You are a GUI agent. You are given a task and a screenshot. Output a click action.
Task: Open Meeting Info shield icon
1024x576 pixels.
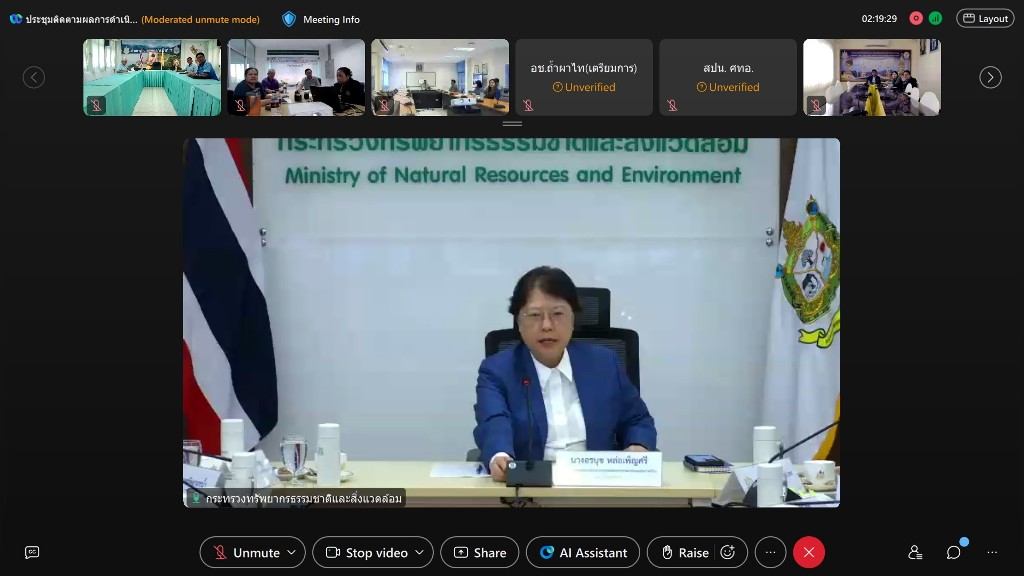click(289, 19)
